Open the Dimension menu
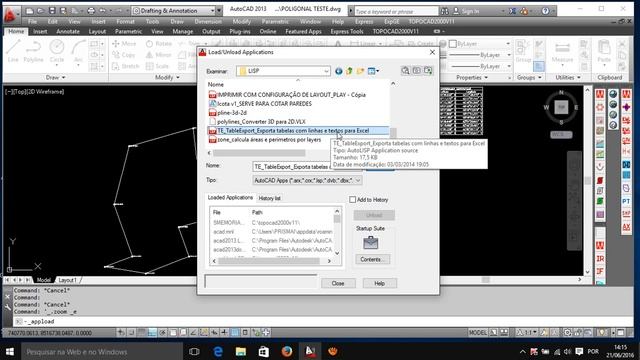The image size is (640, 360). pyautogui.click(x=208, y=21)
